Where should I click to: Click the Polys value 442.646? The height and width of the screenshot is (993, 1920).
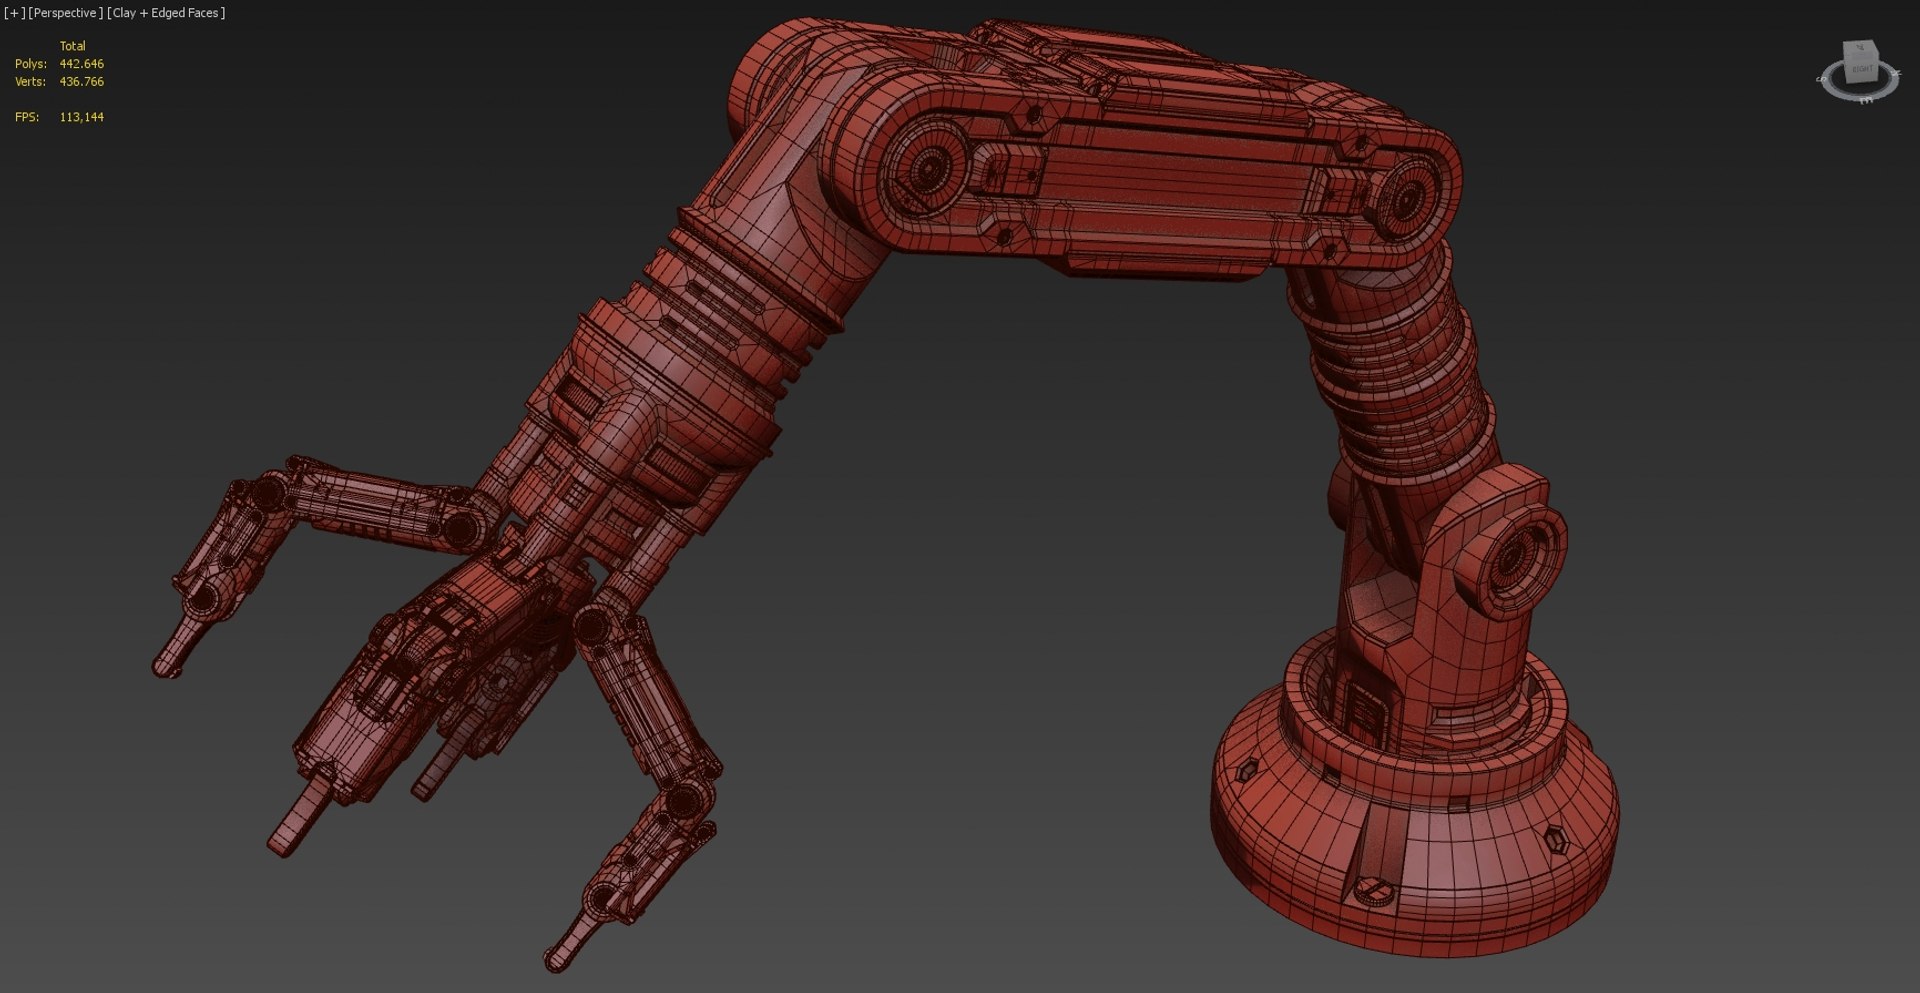tap(82, 64)
